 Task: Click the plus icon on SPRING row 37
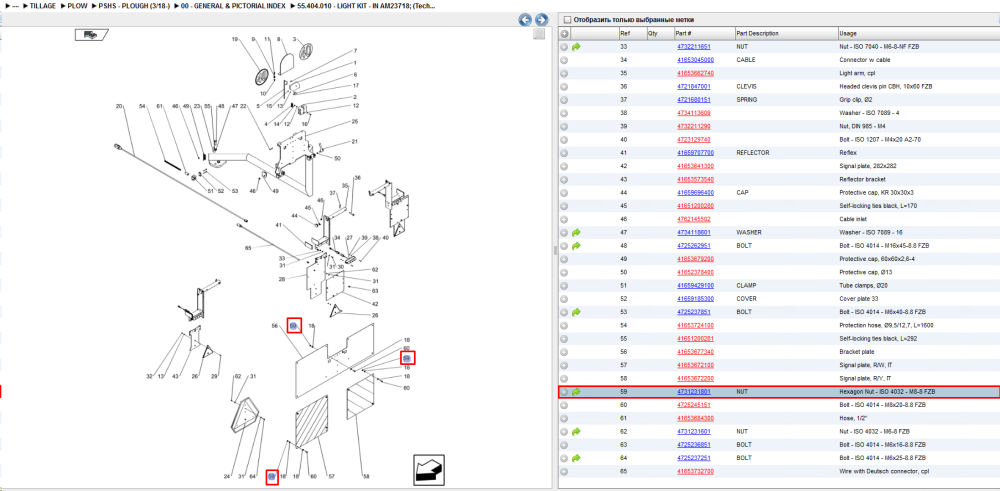564,99
